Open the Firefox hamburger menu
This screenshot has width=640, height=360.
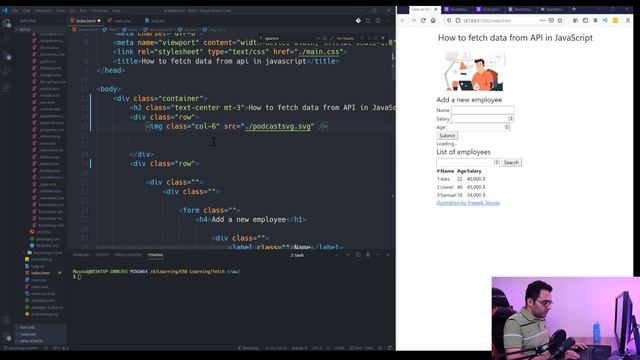[628, 20]
